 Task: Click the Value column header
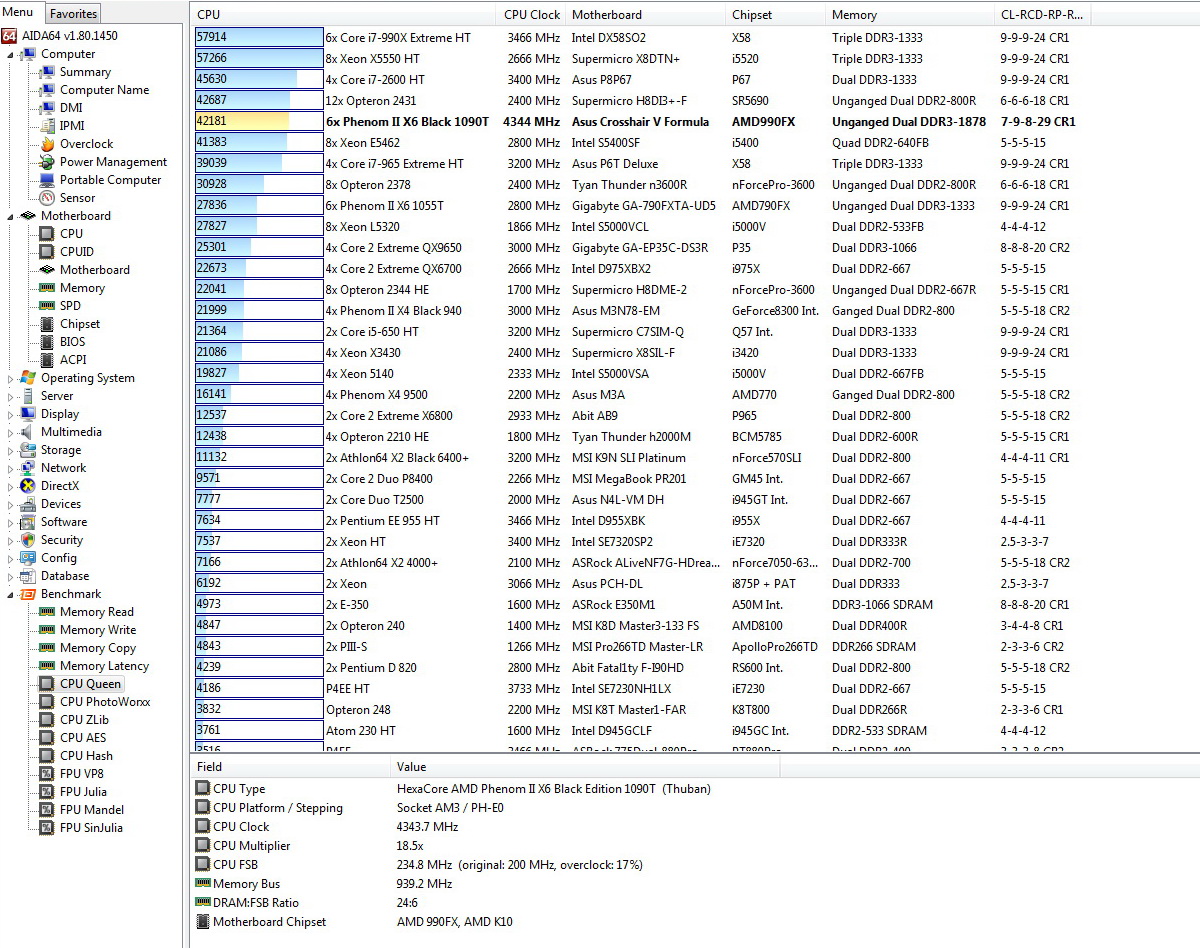(584, 767)
